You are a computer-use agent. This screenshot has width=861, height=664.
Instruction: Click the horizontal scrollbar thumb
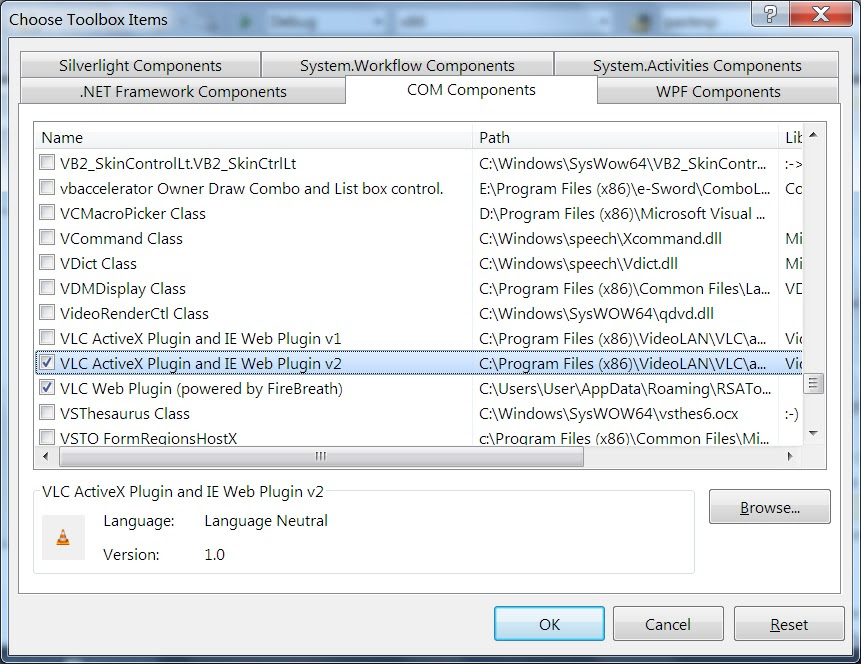[x=321, y=456]
